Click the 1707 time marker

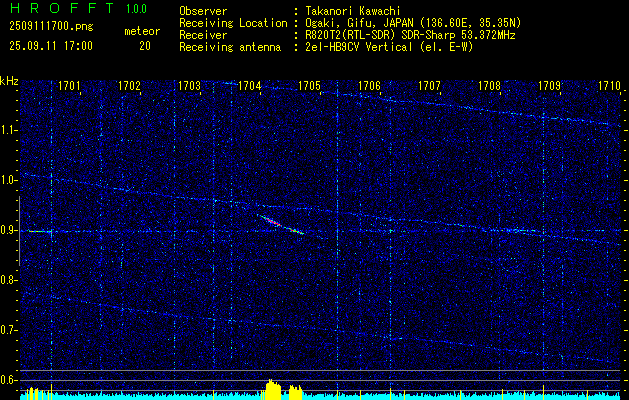click(x=429, y=86)
